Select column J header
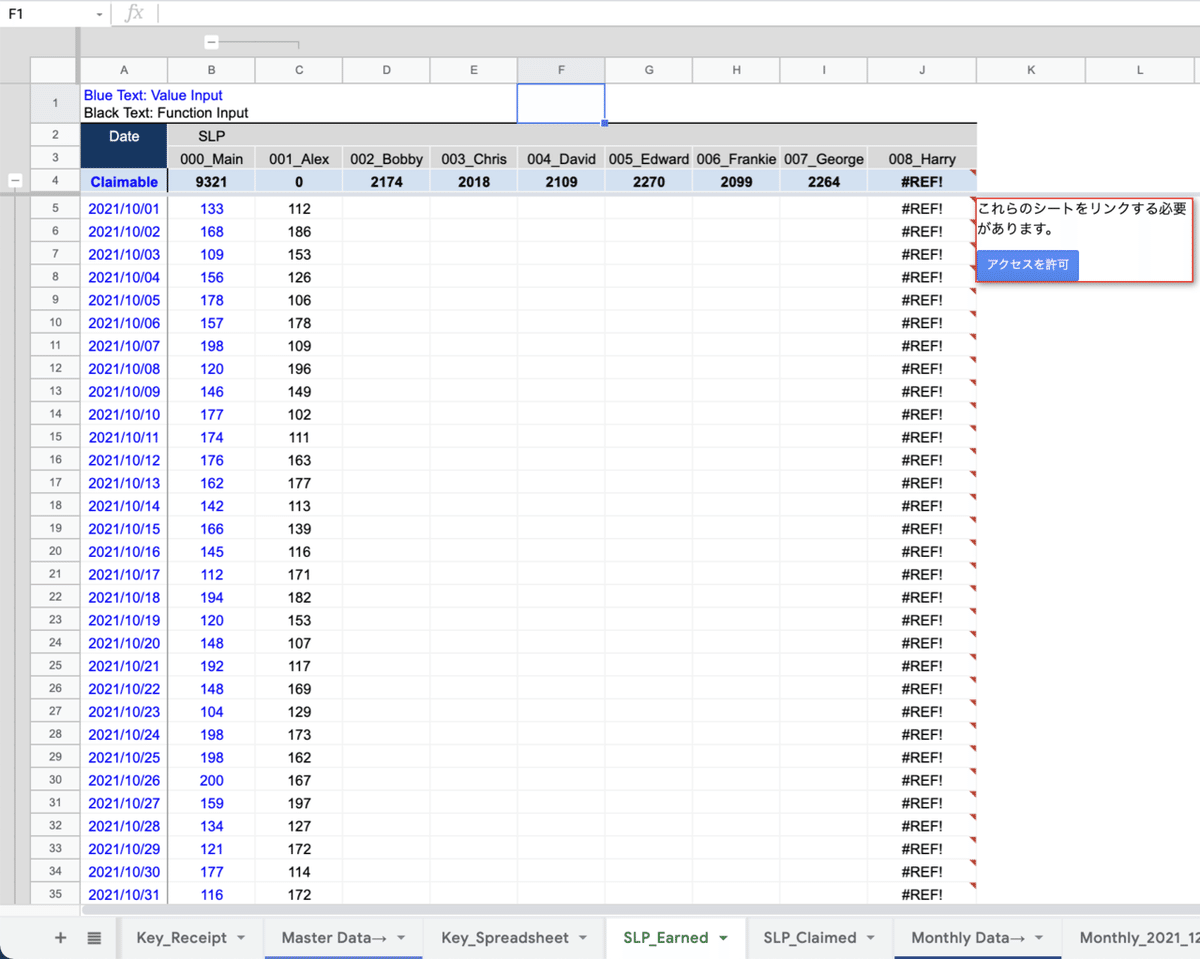This screenshot has height=959, width=1200. click(x=922, y=70)
